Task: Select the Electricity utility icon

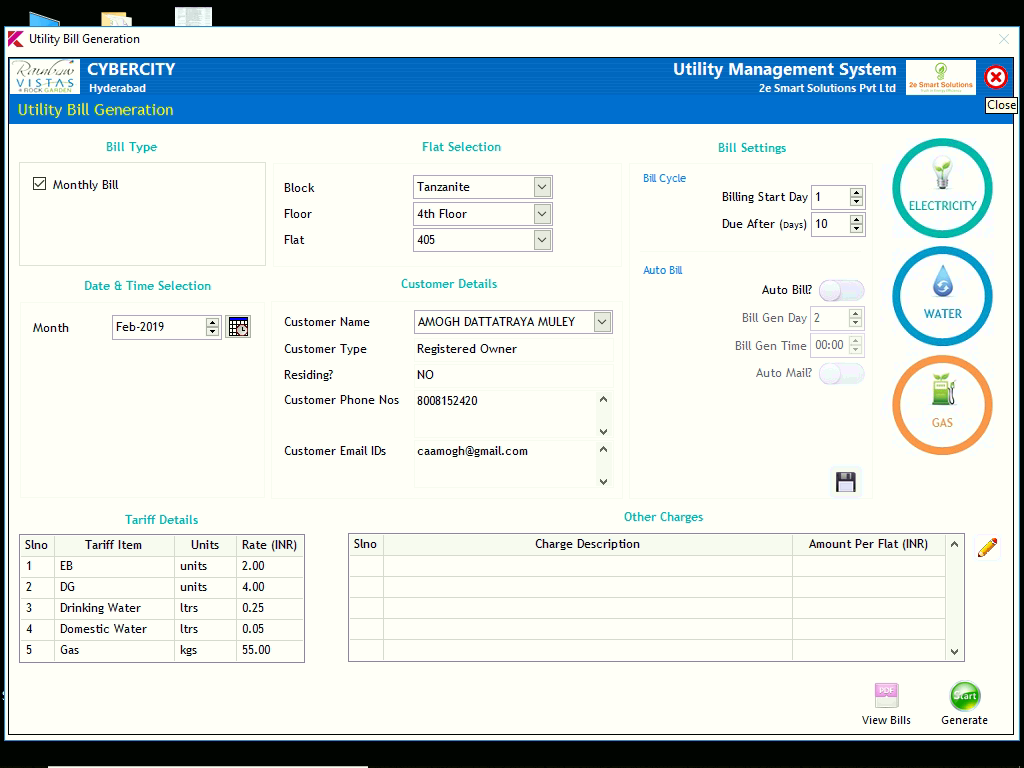Action: [942, 188]
